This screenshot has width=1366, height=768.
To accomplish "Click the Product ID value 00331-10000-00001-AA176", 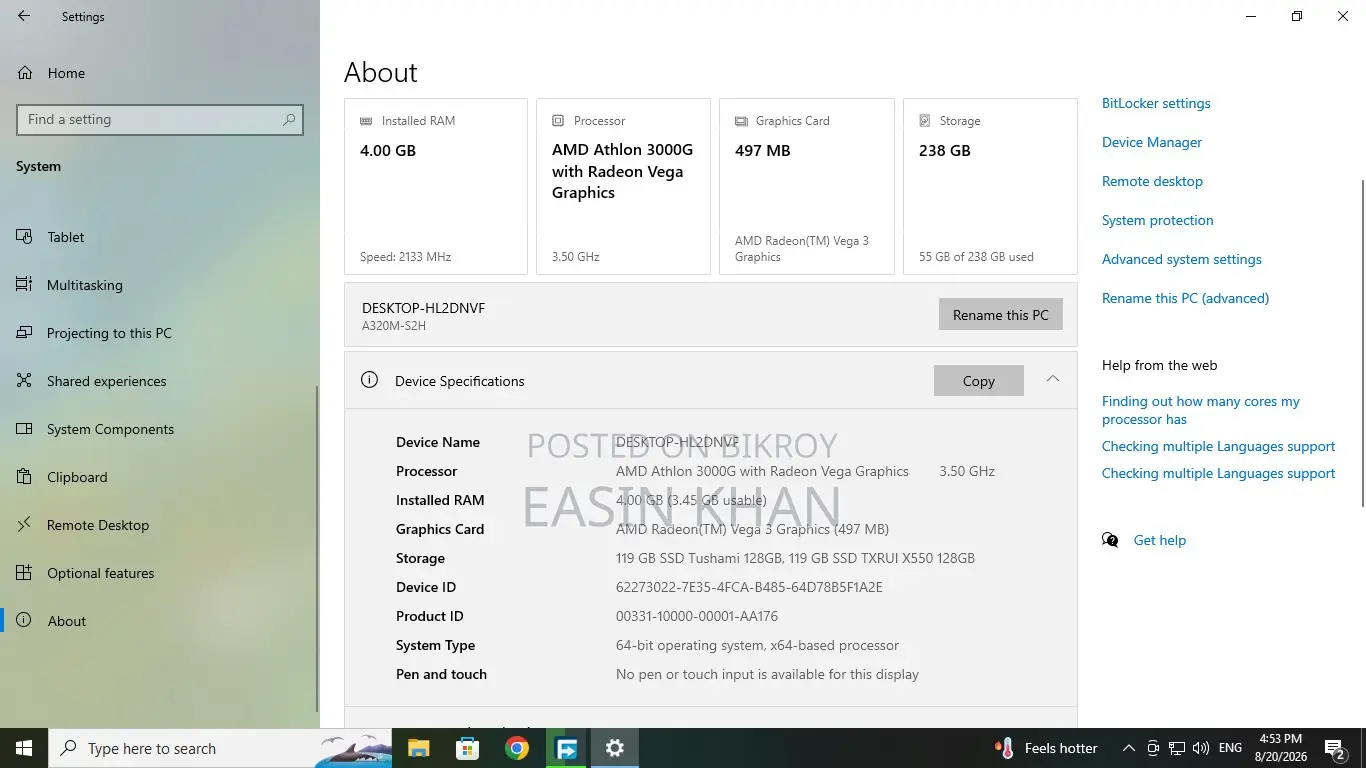I will click(x=697, y=616).
